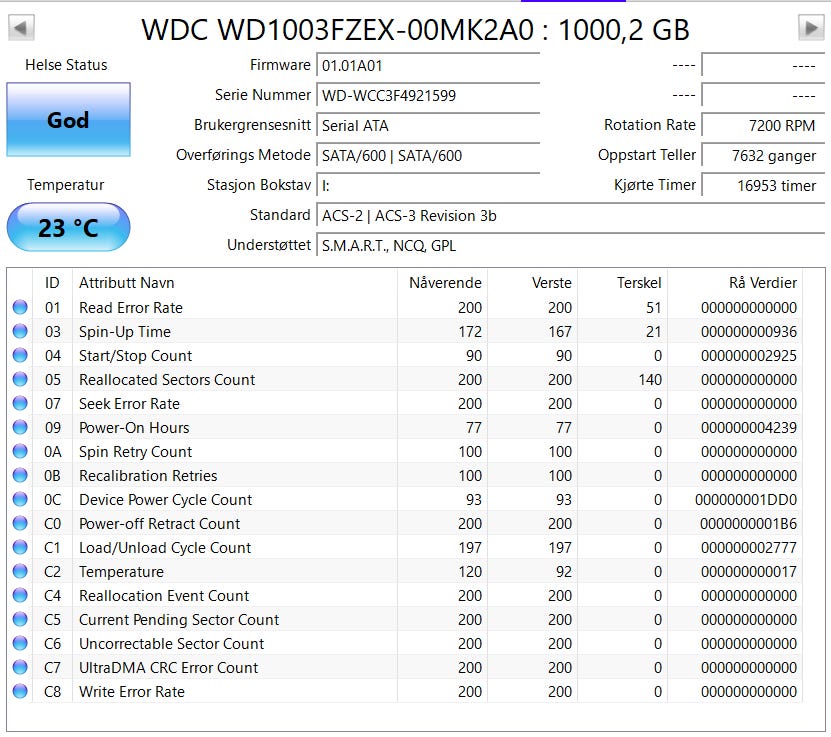831x737 pixels.
Task: Select the Temperature attribute name in table
Action: click(121, 572)
